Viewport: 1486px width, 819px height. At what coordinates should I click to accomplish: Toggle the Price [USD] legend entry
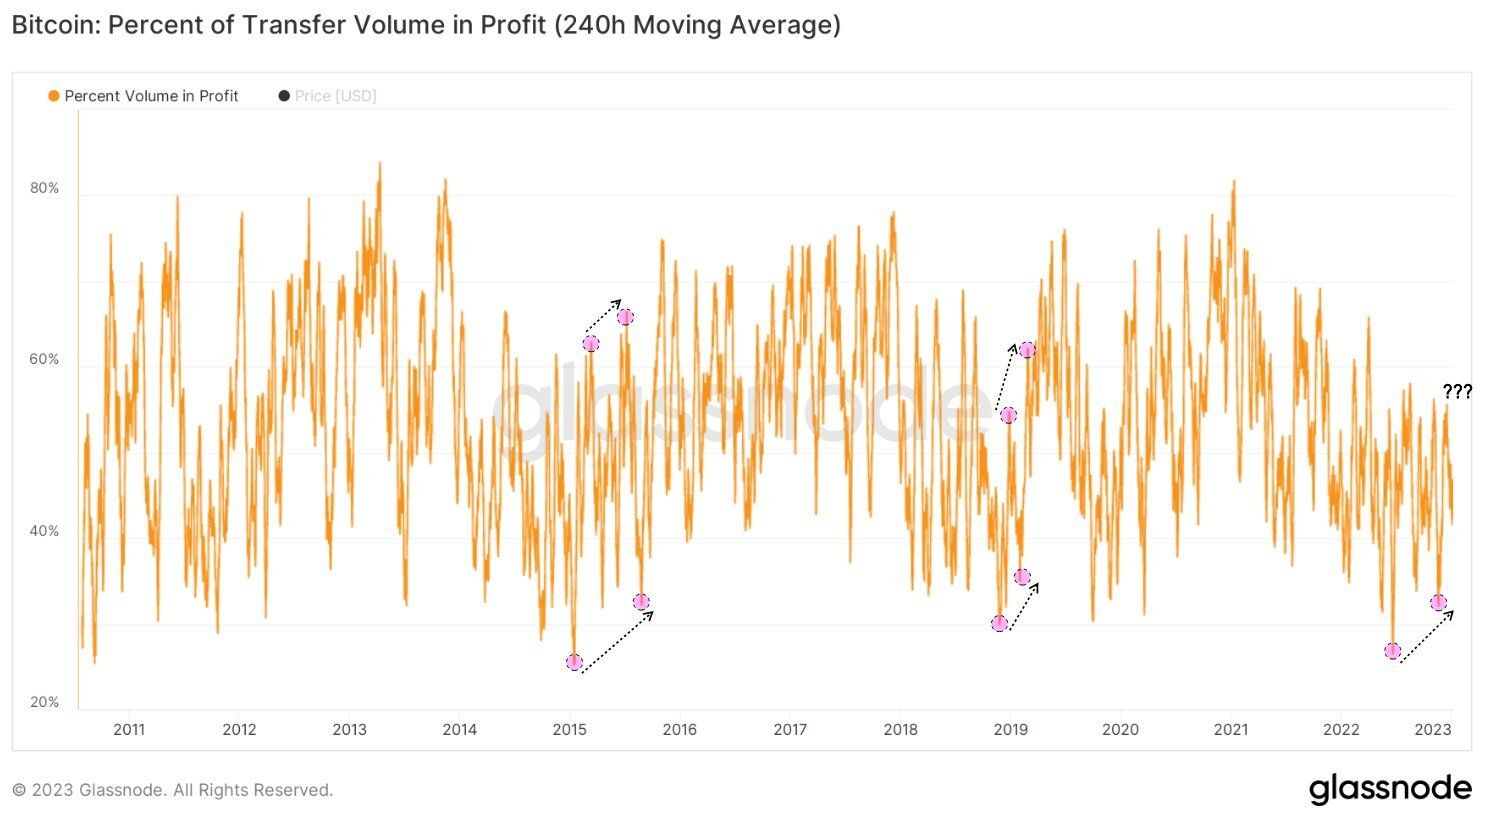tap(327, 96)
